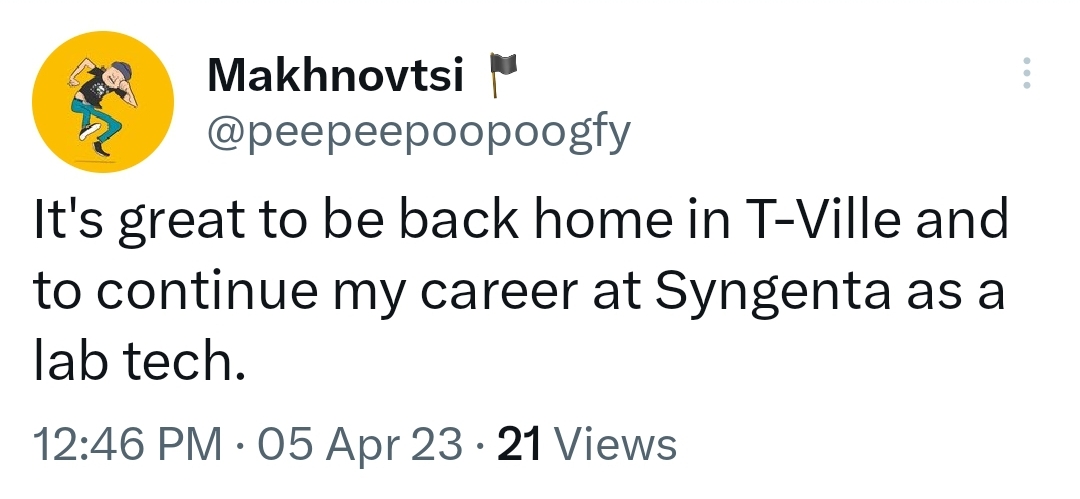Click the yellow profile avatar picture
1080x499 pixels.
pos(103,103)
